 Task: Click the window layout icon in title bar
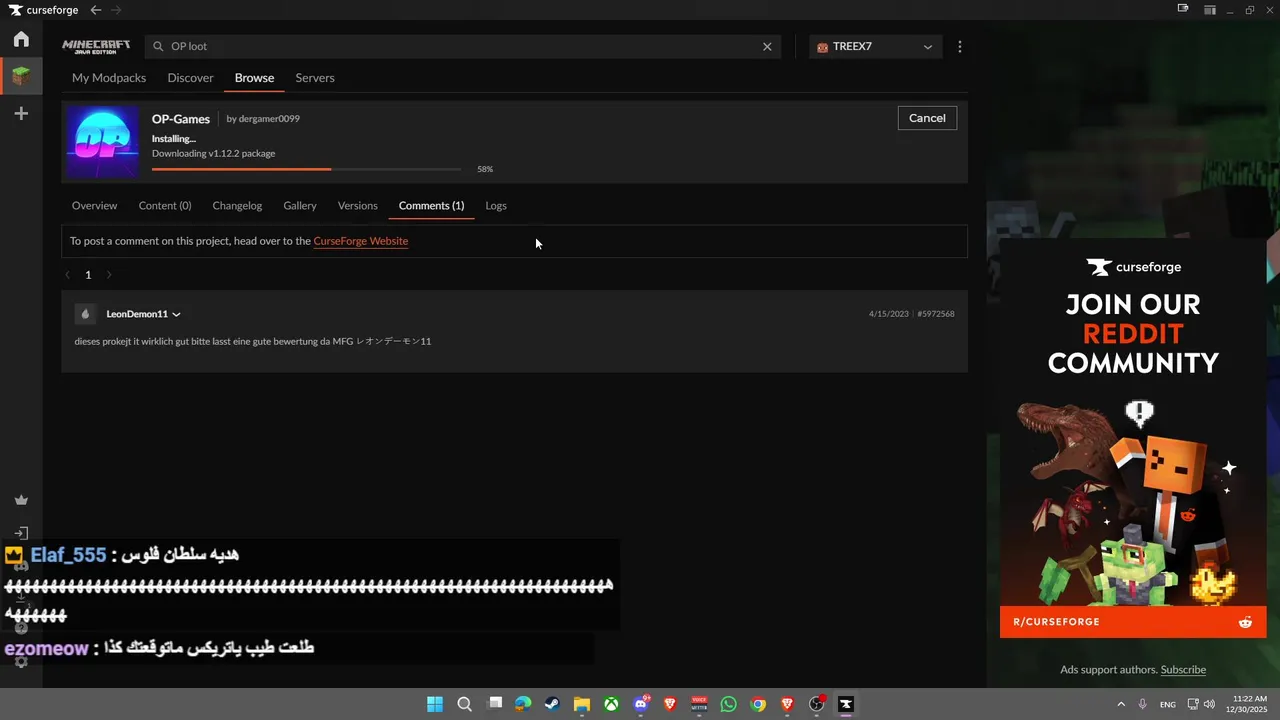1210,10
